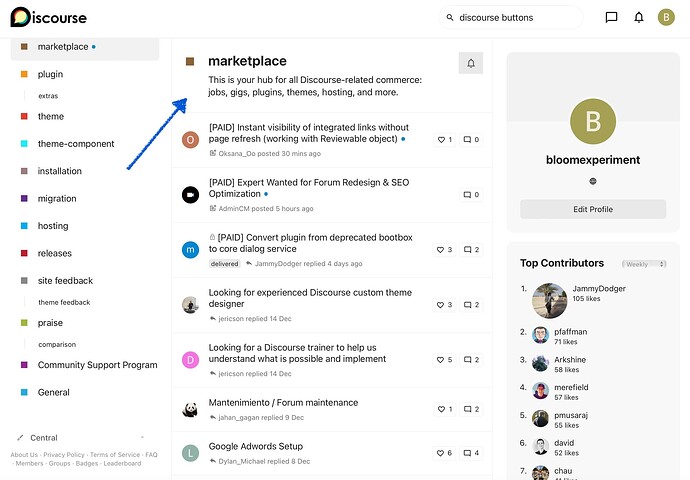
Task: Open JammyDodger contributor profile
Action: (x=598, y=289)
